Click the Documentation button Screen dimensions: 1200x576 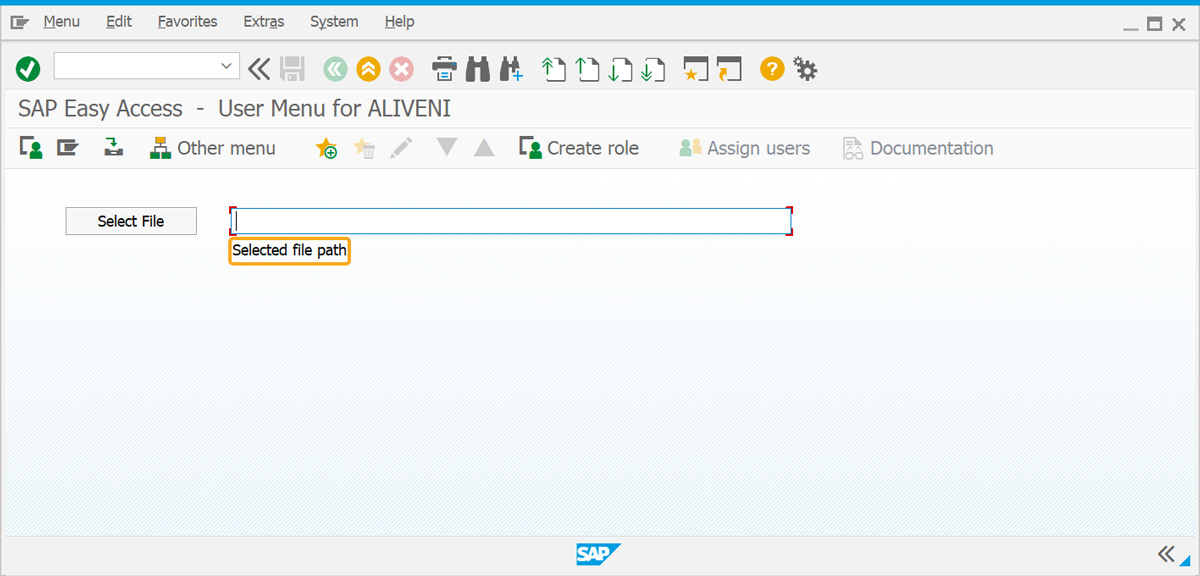click(918, 148)
